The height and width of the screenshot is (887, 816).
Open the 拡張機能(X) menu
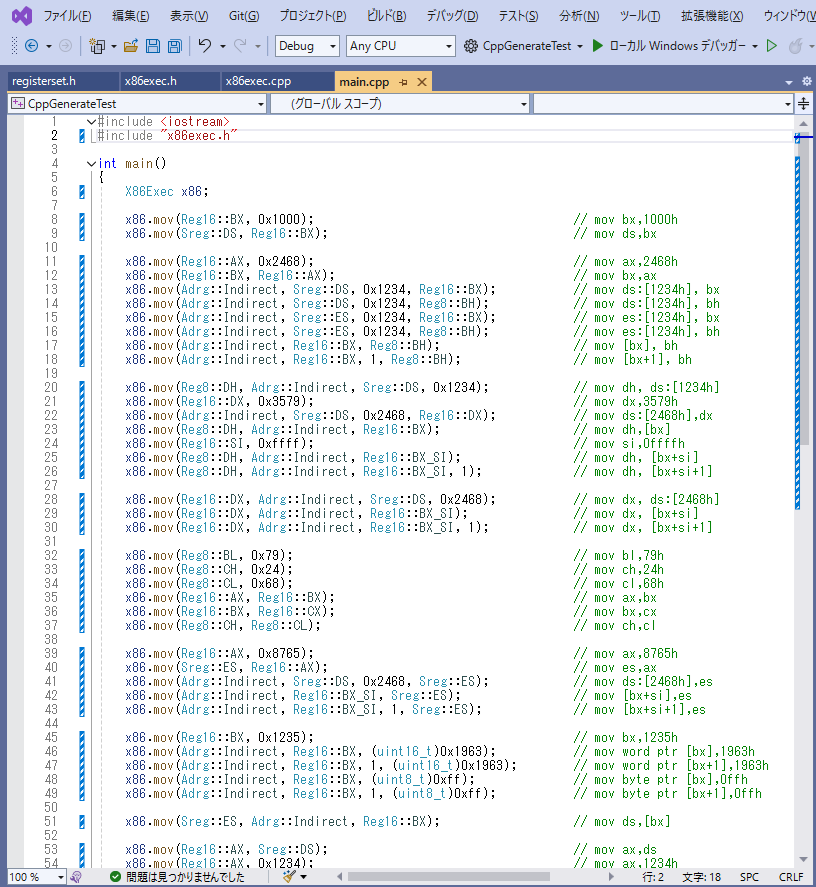(712, 16)
